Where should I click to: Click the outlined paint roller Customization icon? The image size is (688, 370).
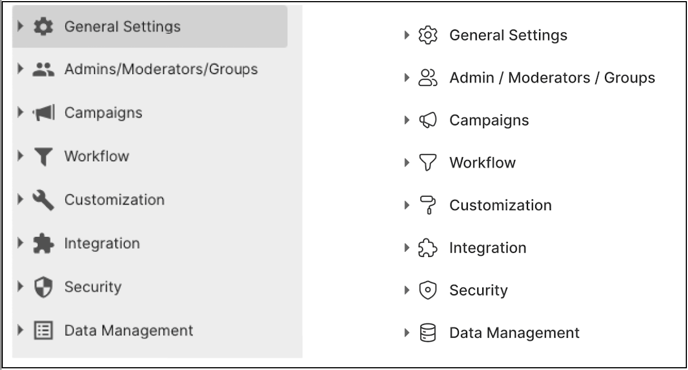[427, 205]
